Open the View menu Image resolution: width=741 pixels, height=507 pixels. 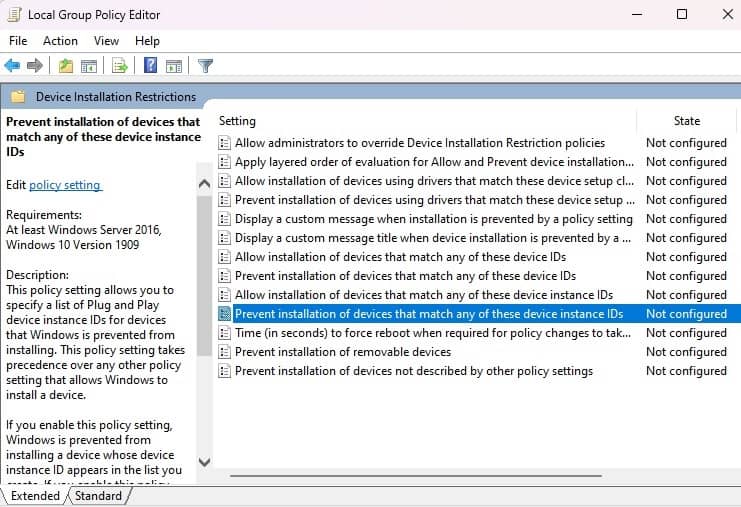106,41
